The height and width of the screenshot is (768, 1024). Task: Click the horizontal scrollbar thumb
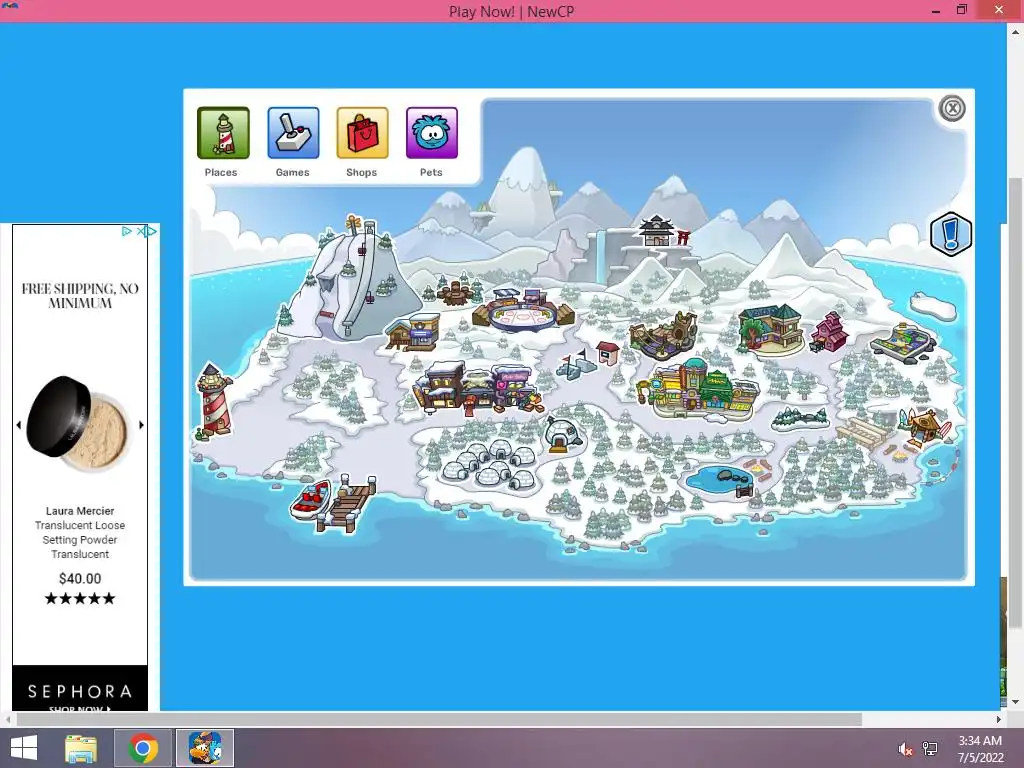coord(439,719)
